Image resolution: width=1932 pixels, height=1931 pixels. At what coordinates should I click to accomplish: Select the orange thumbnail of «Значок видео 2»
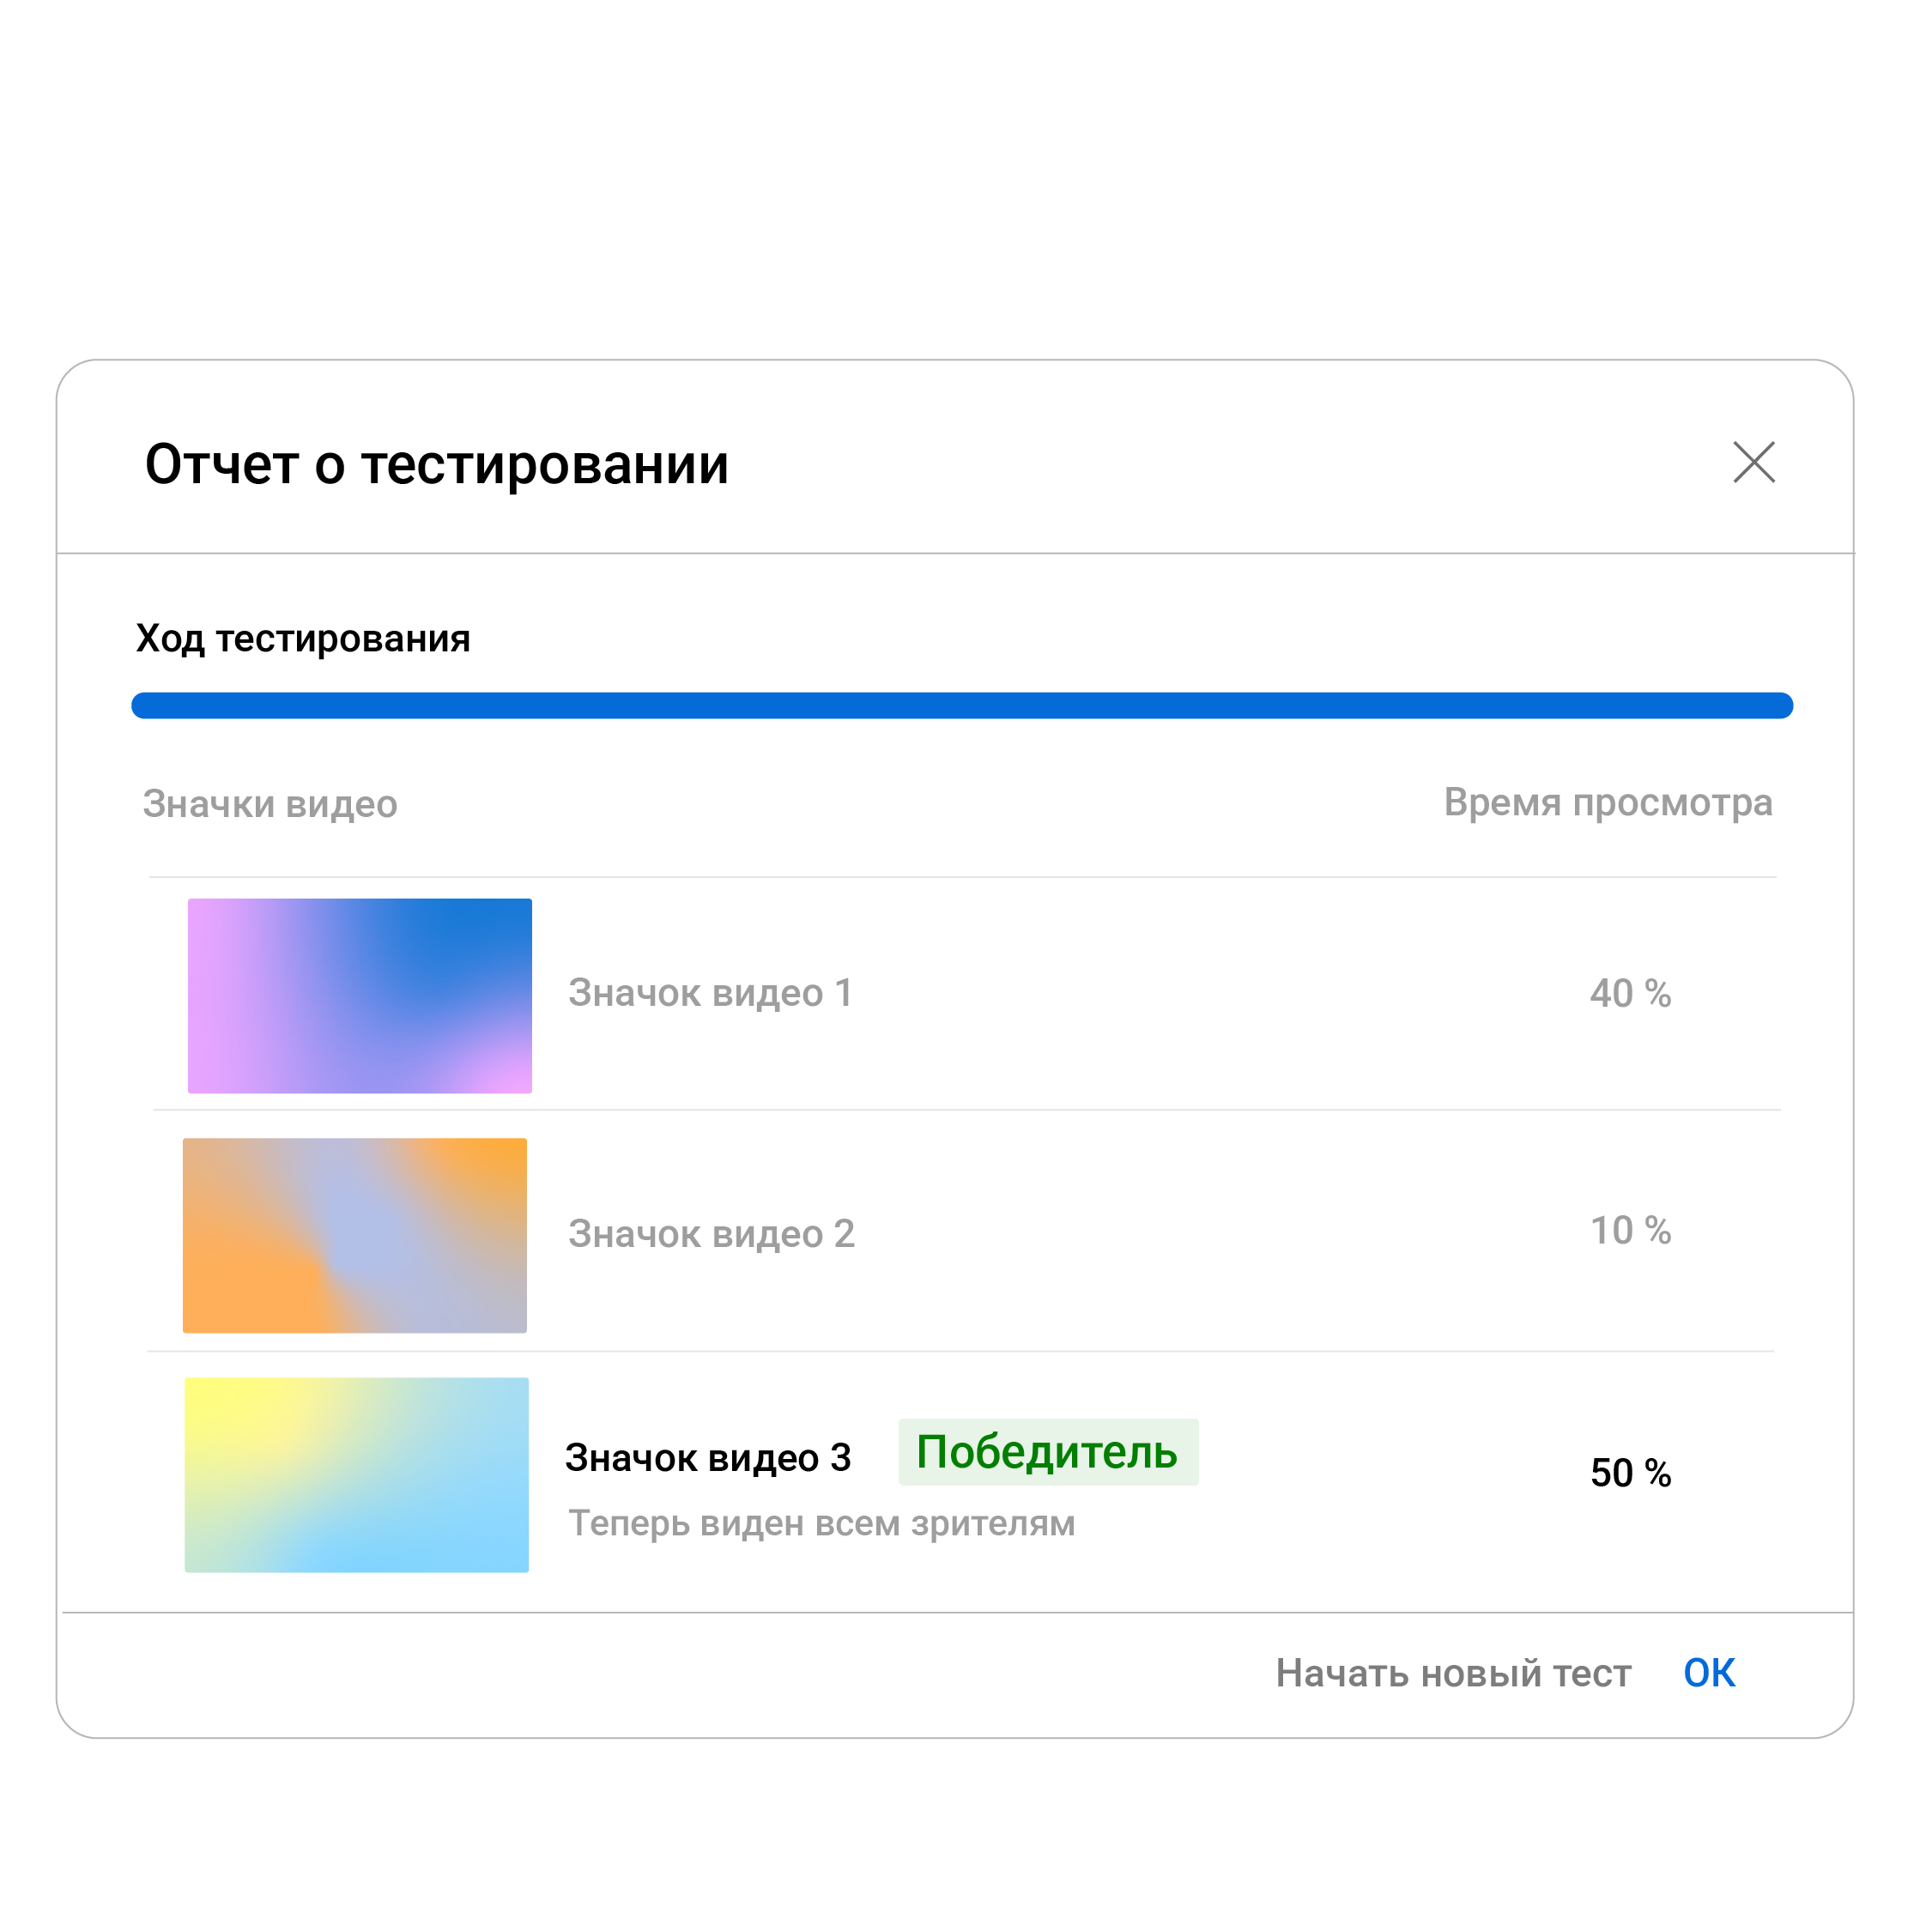point(355,1235)
